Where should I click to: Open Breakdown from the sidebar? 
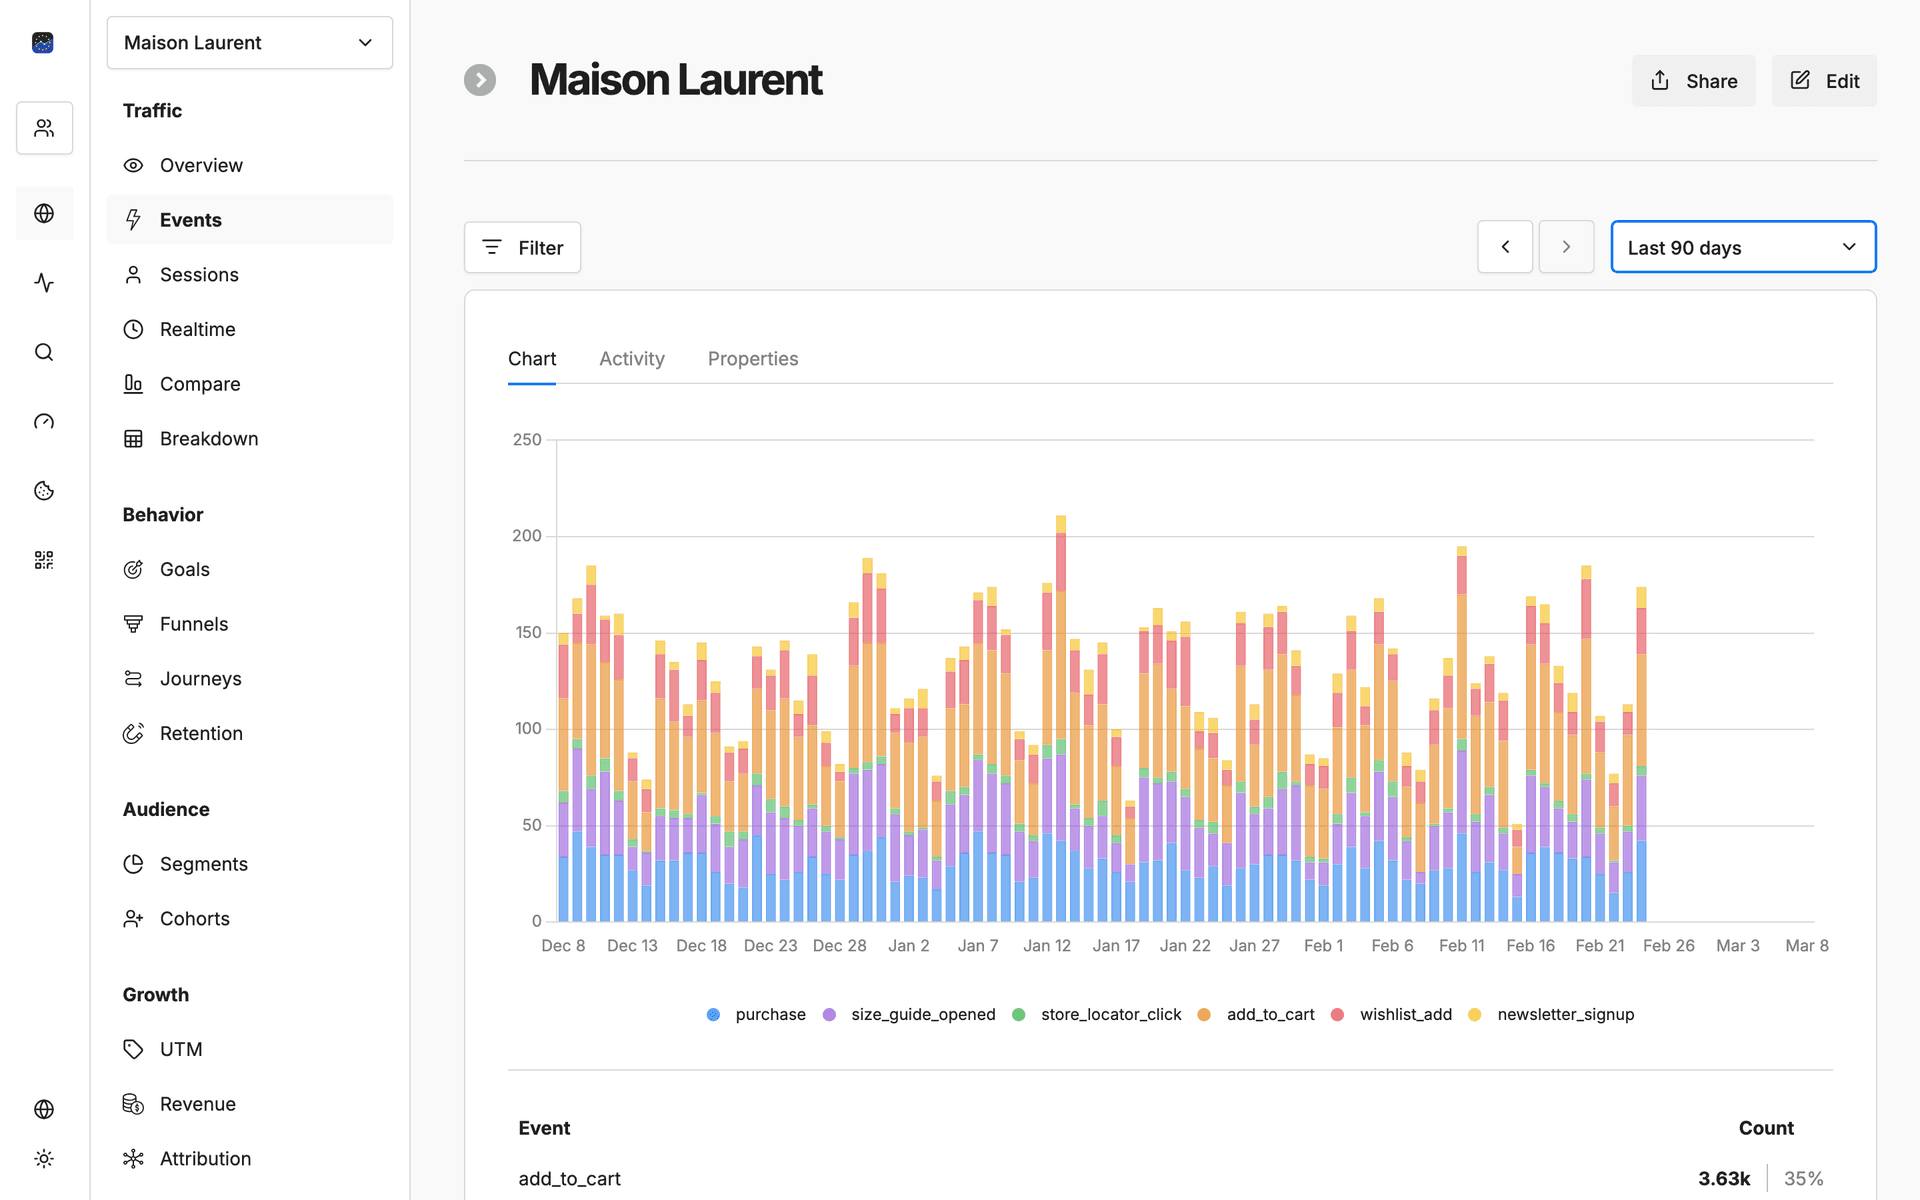tap(250, 438)
